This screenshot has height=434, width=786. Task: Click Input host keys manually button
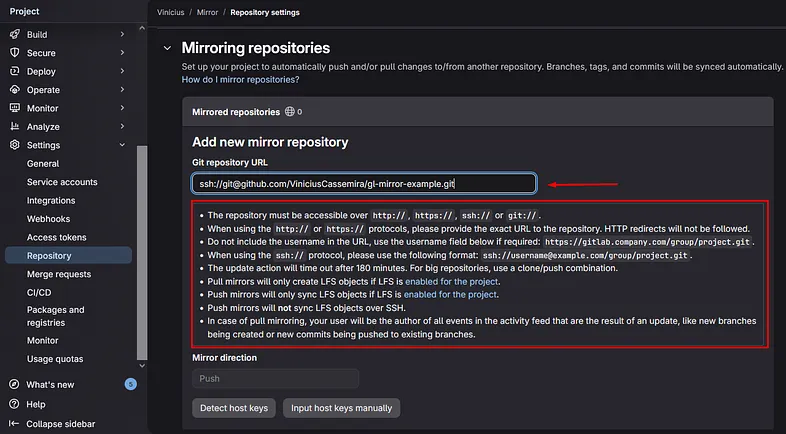pos(341,408)
